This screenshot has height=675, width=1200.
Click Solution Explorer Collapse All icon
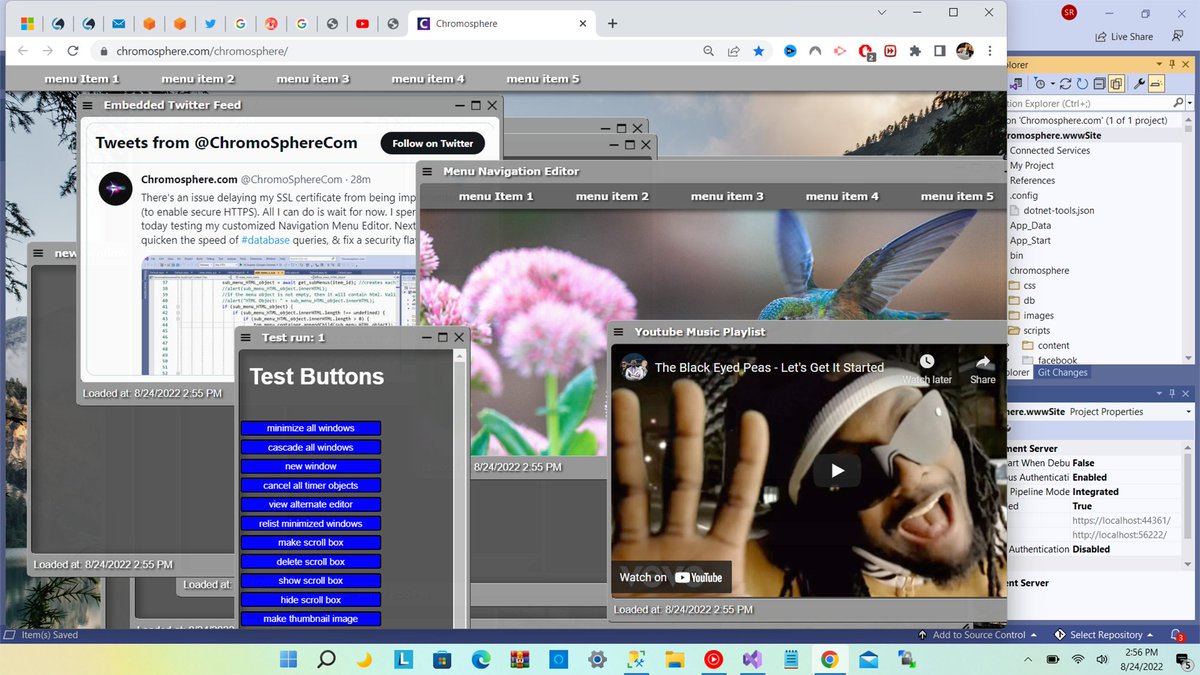tap(1100, 84)
